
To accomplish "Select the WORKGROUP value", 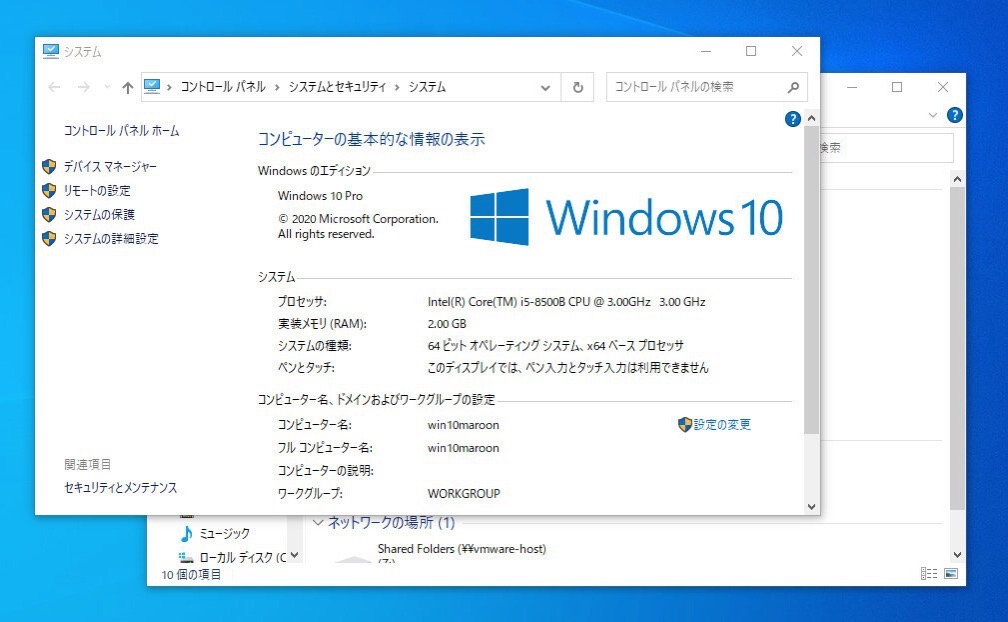I will (x=464, y=493).
